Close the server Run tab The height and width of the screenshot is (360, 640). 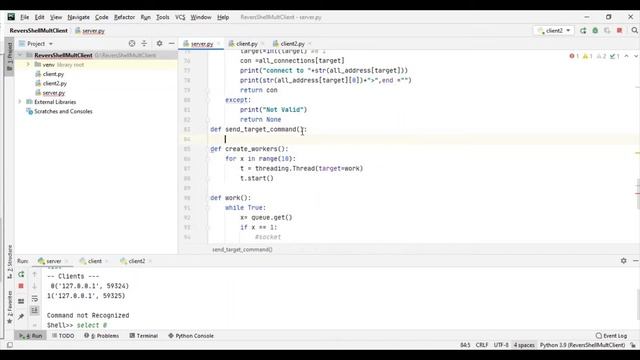(x=67, y=261)
